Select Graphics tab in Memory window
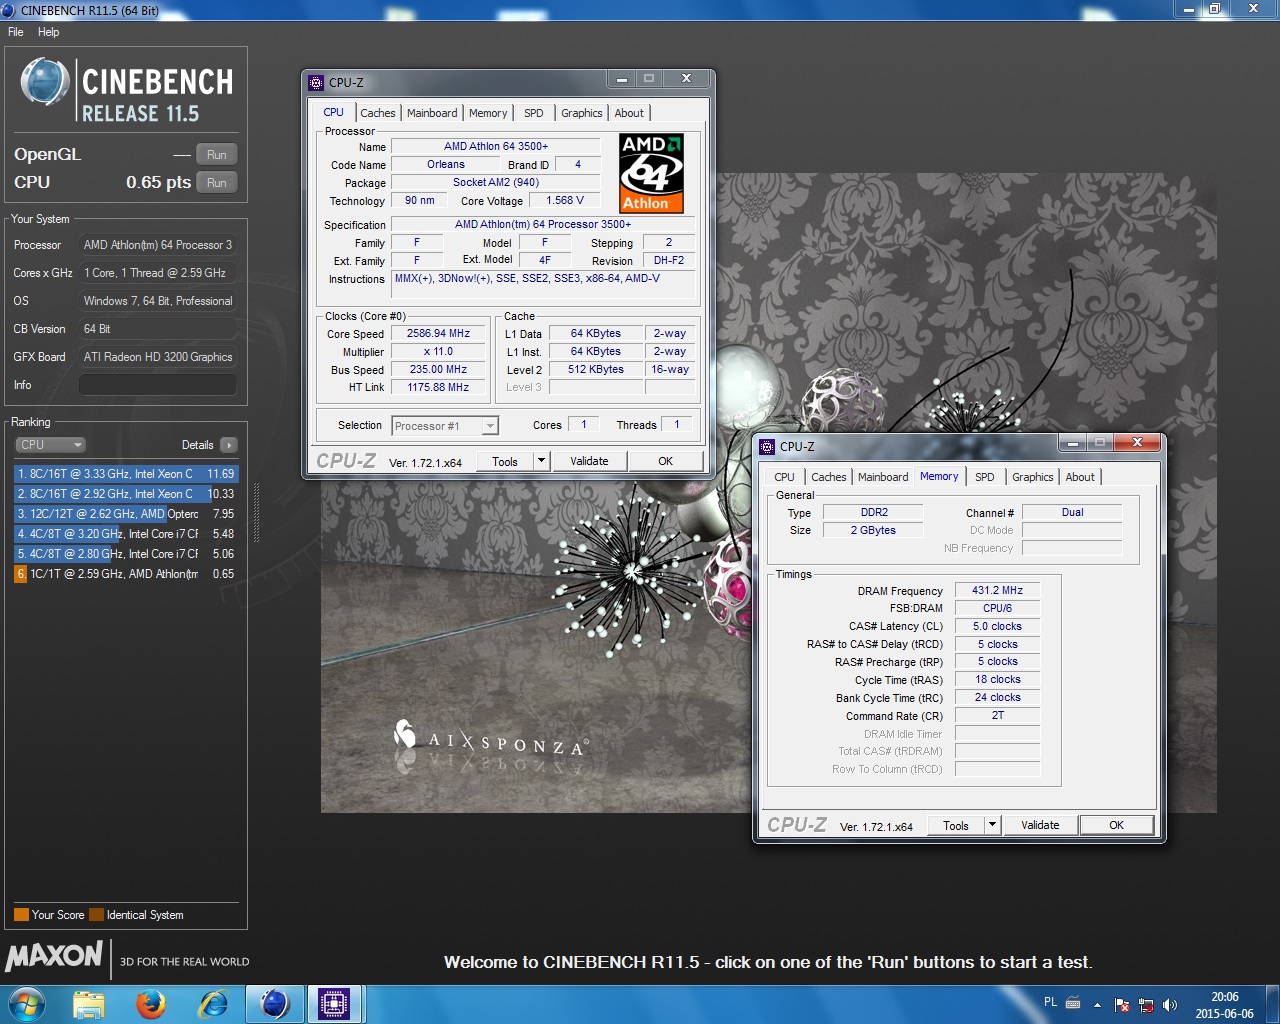This screenshot has width=1280, height=1024. point(1033,477)
